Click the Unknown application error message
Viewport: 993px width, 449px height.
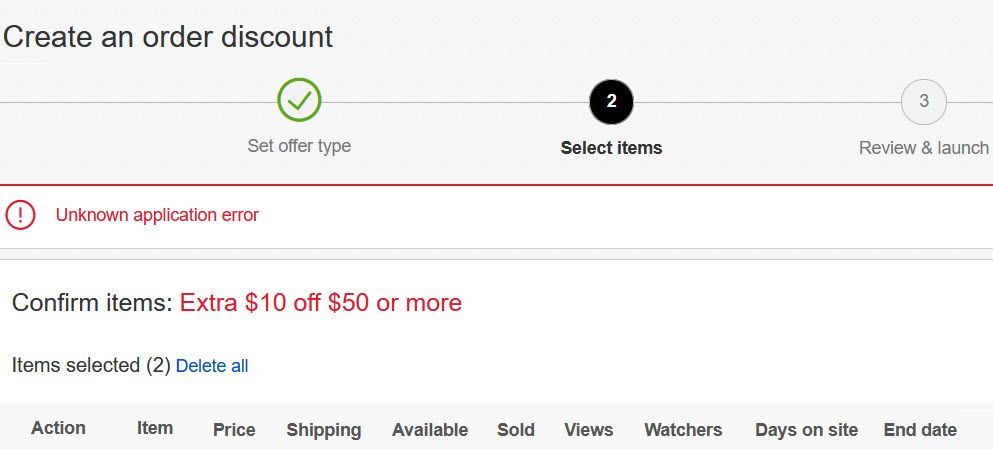[x=157, y=215]
